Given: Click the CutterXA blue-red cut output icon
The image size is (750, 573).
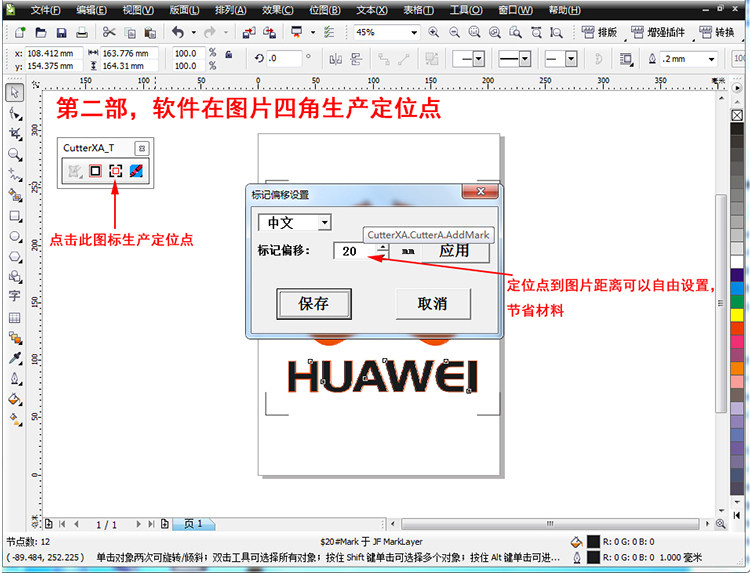Looking at the screenshot, I should pos(136,171).
